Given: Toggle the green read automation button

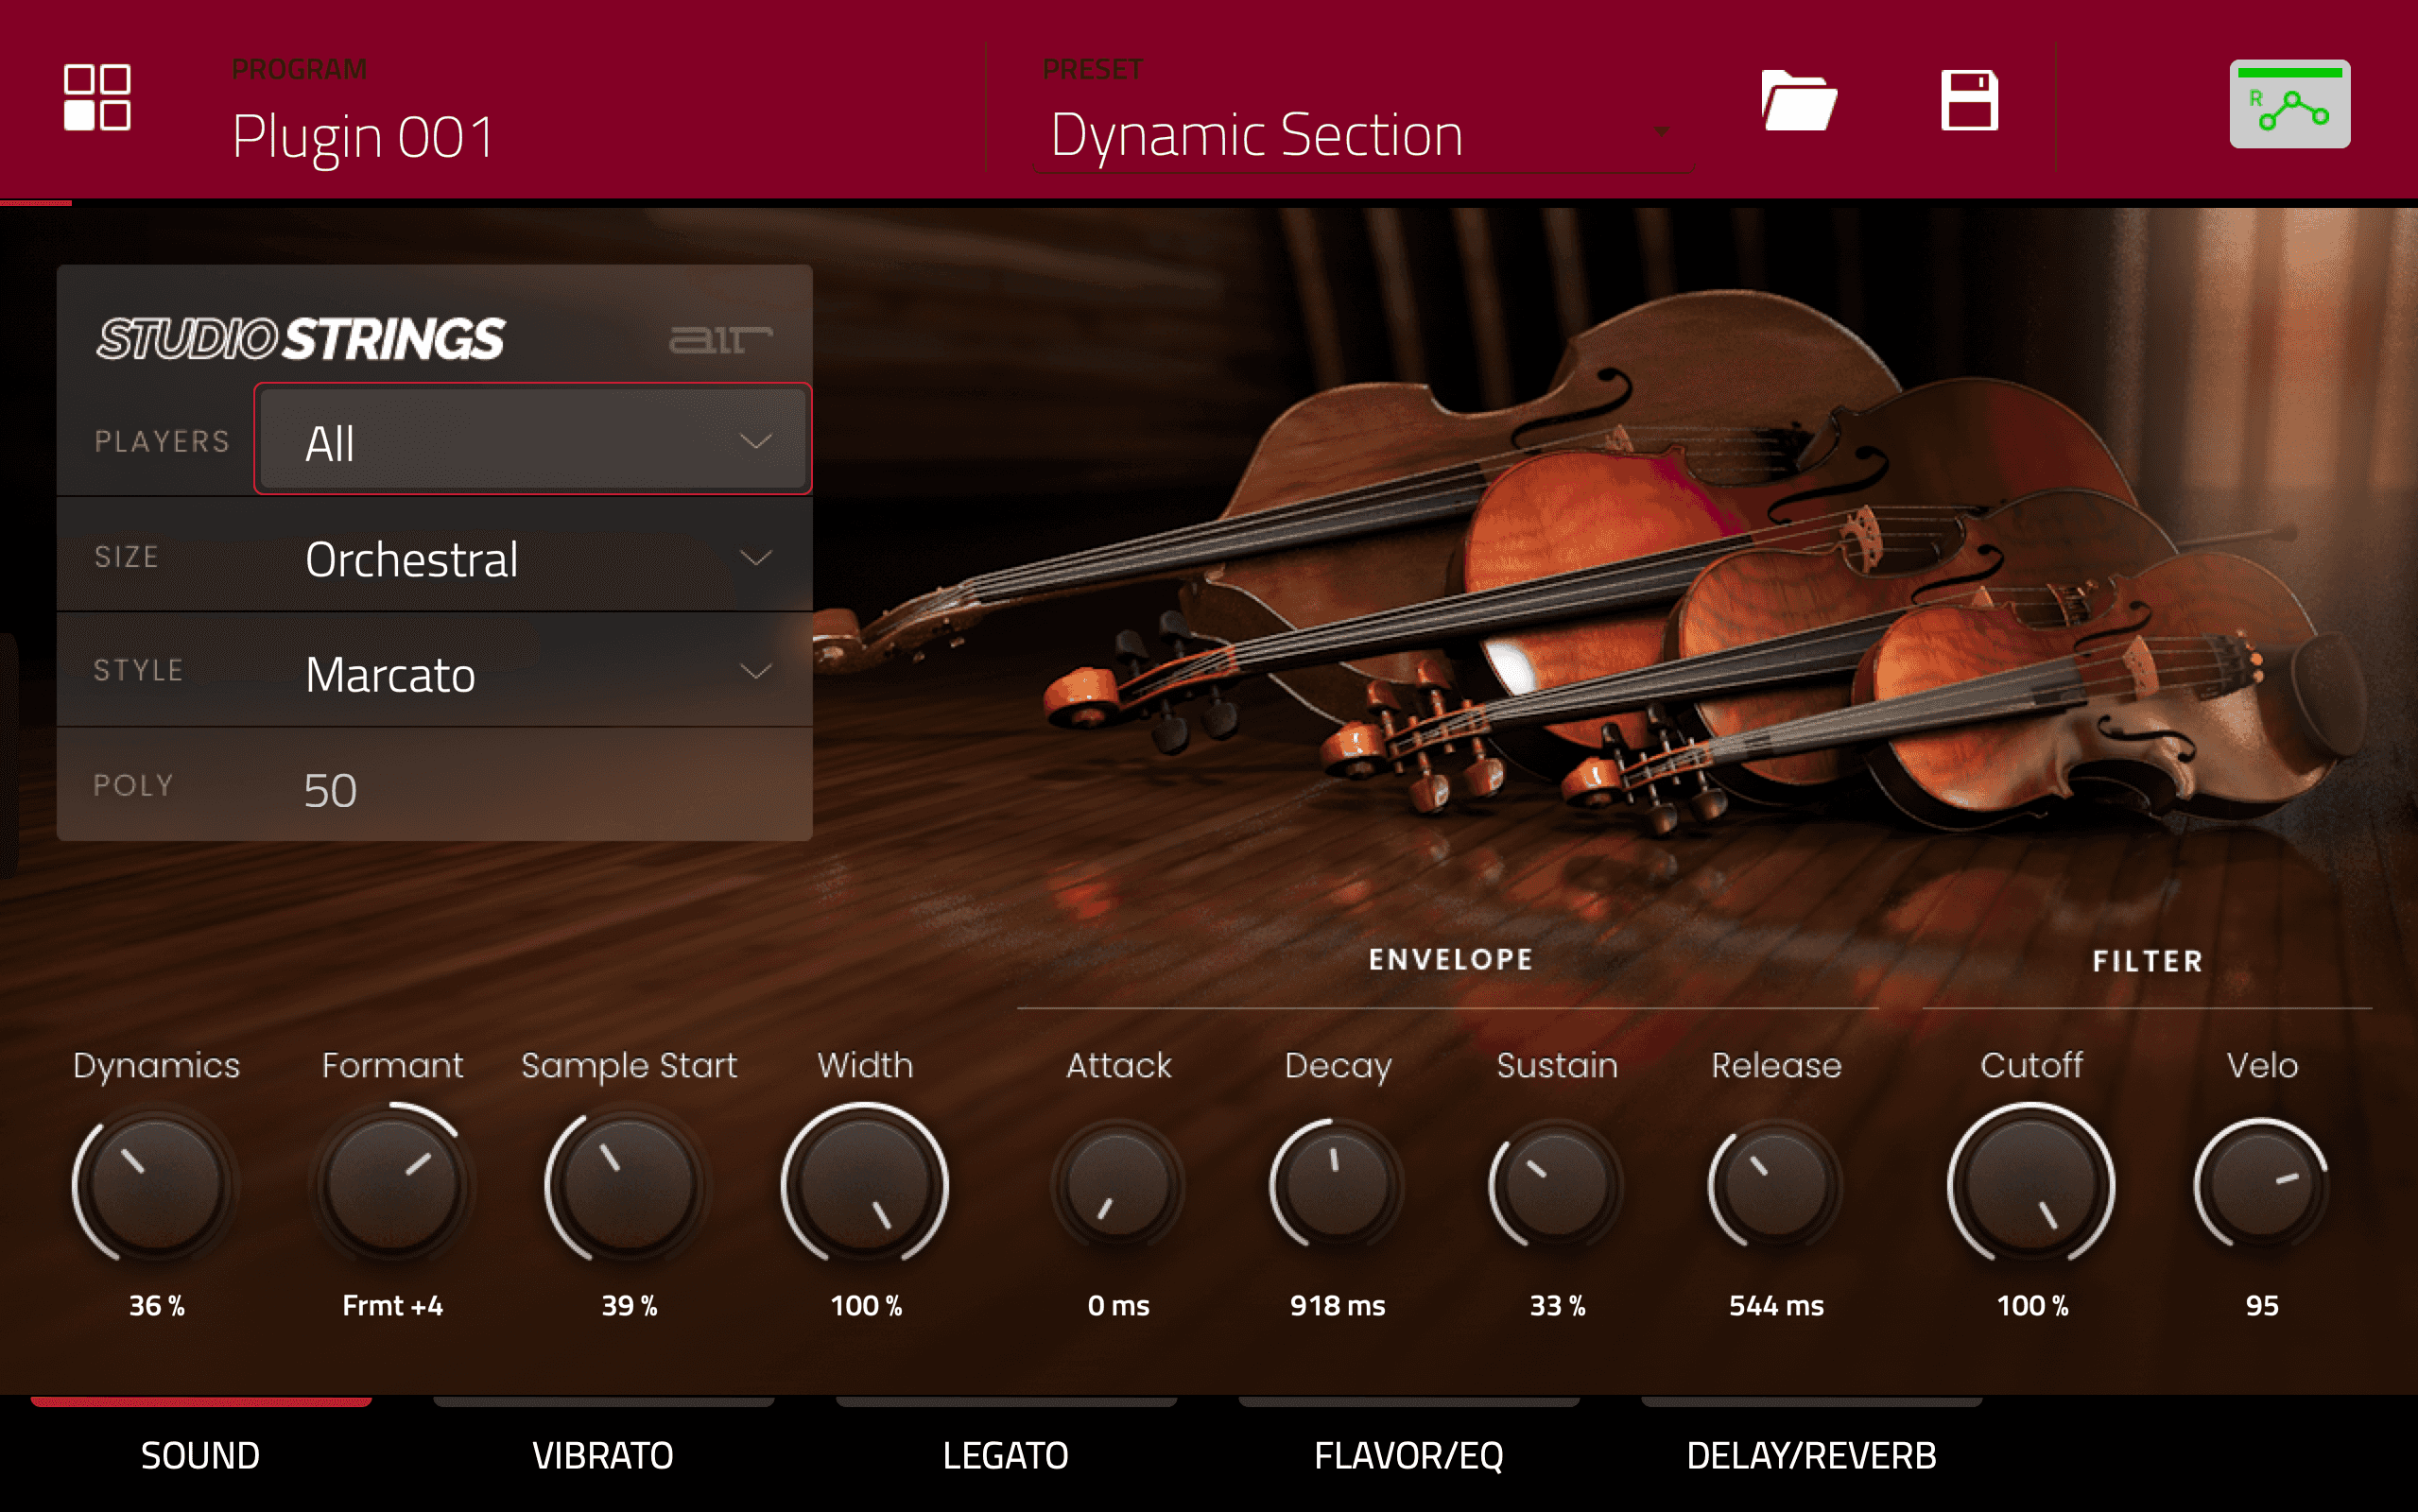Looking at the screenshot, I should [x=2289, y=104].
